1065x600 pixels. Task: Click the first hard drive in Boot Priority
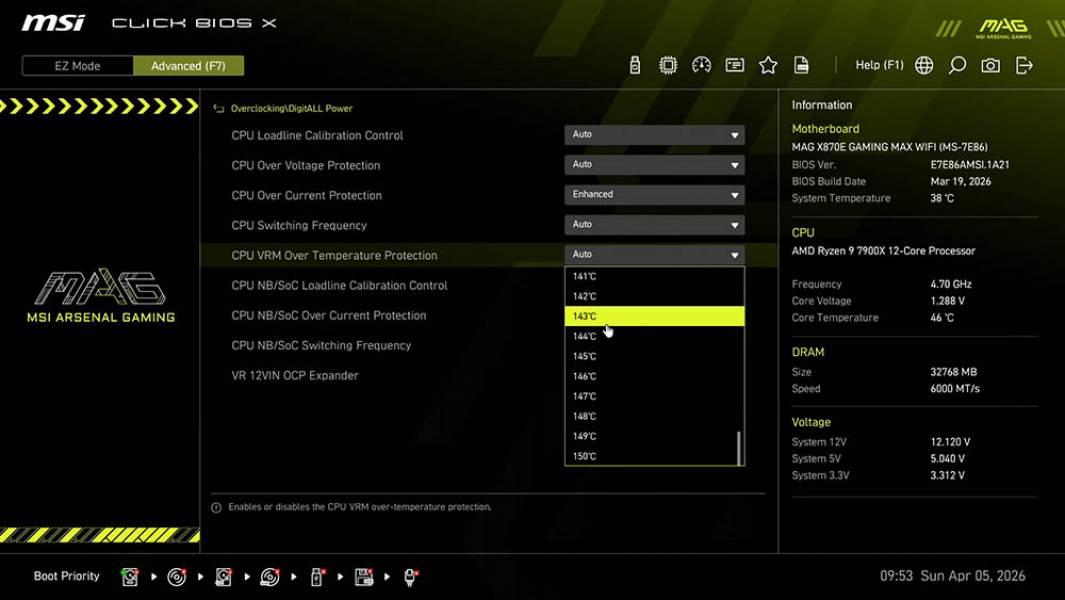tap(130, 576)
